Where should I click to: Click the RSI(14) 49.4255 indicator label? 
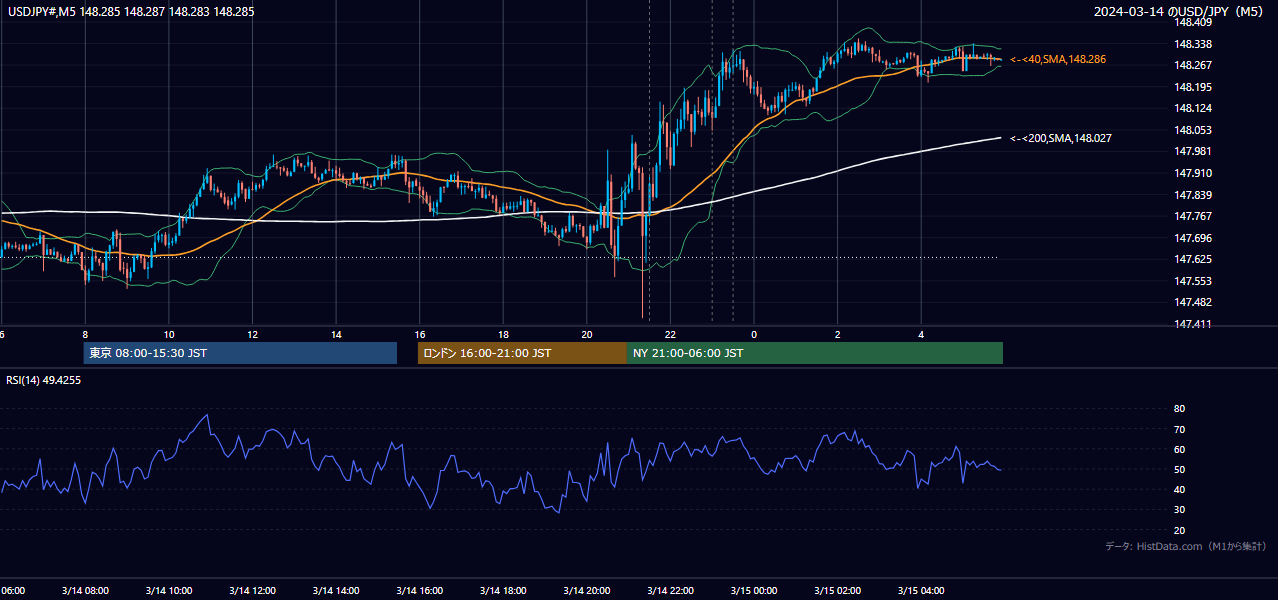[43, 380]
